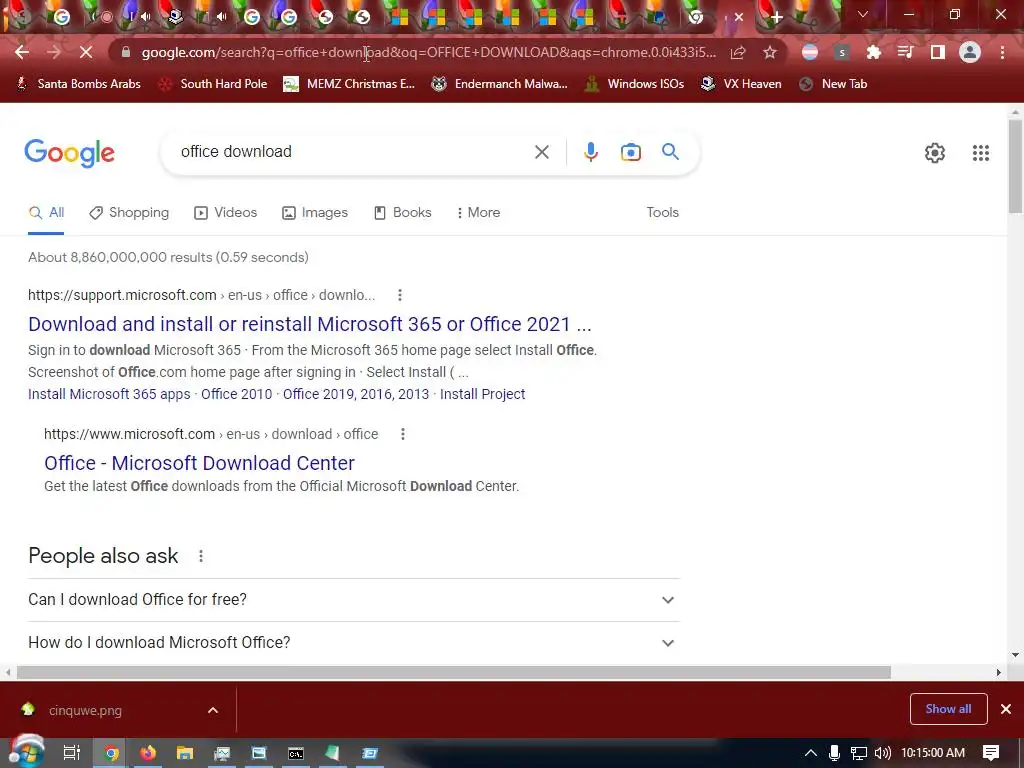
Task: Open the media controls icon in toolbar
Action: pos(905,52)
